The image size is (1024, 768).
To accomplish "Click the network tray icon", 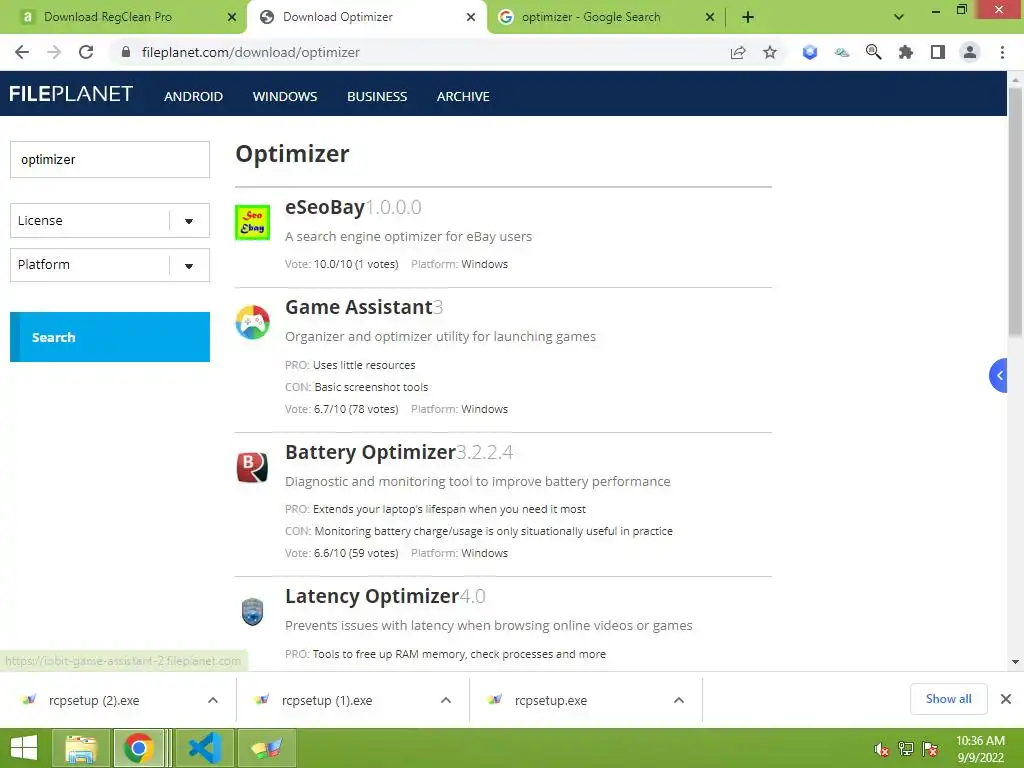I will point(906,749).
